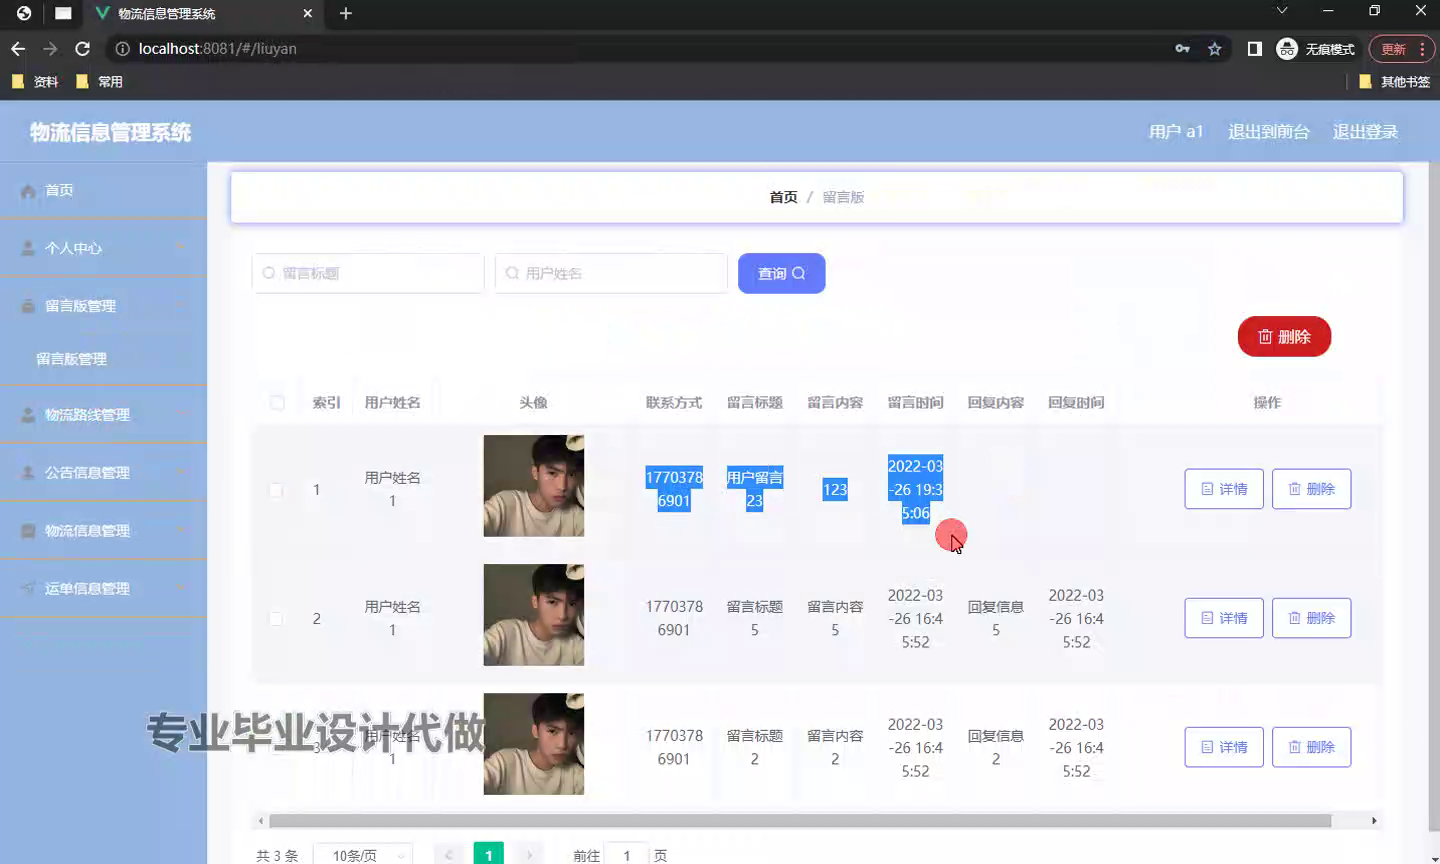Click the icon beside 物流路线管理
Image resolution: width=1440 pixels, height=864 pixels.
pyautogui.click(x=28, y=415)
